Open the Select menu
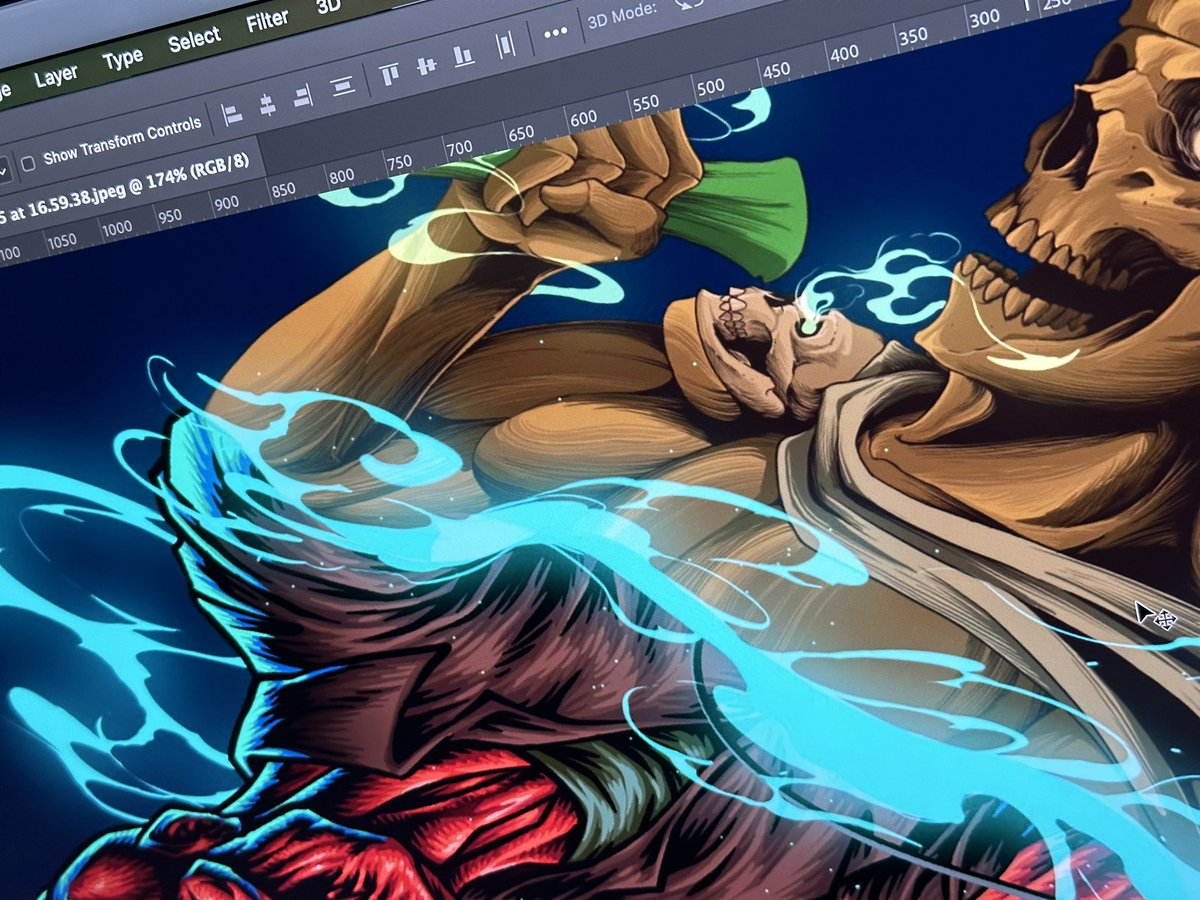 coord(194,40)
